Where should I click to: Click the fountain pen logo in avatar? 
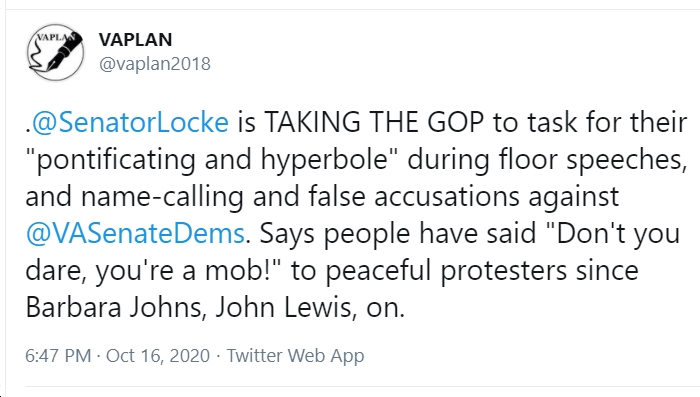coord(64,52)
